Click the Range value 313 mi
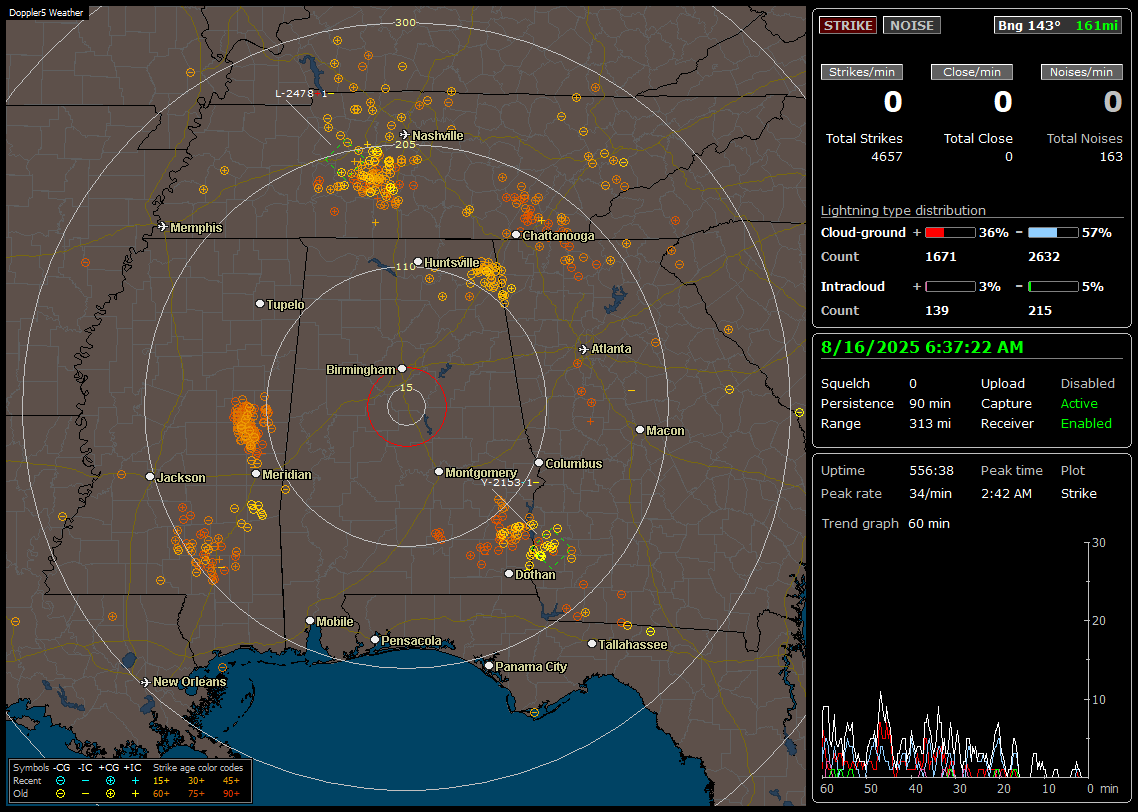Viewport: 1138px width, 812px height. 930,424
